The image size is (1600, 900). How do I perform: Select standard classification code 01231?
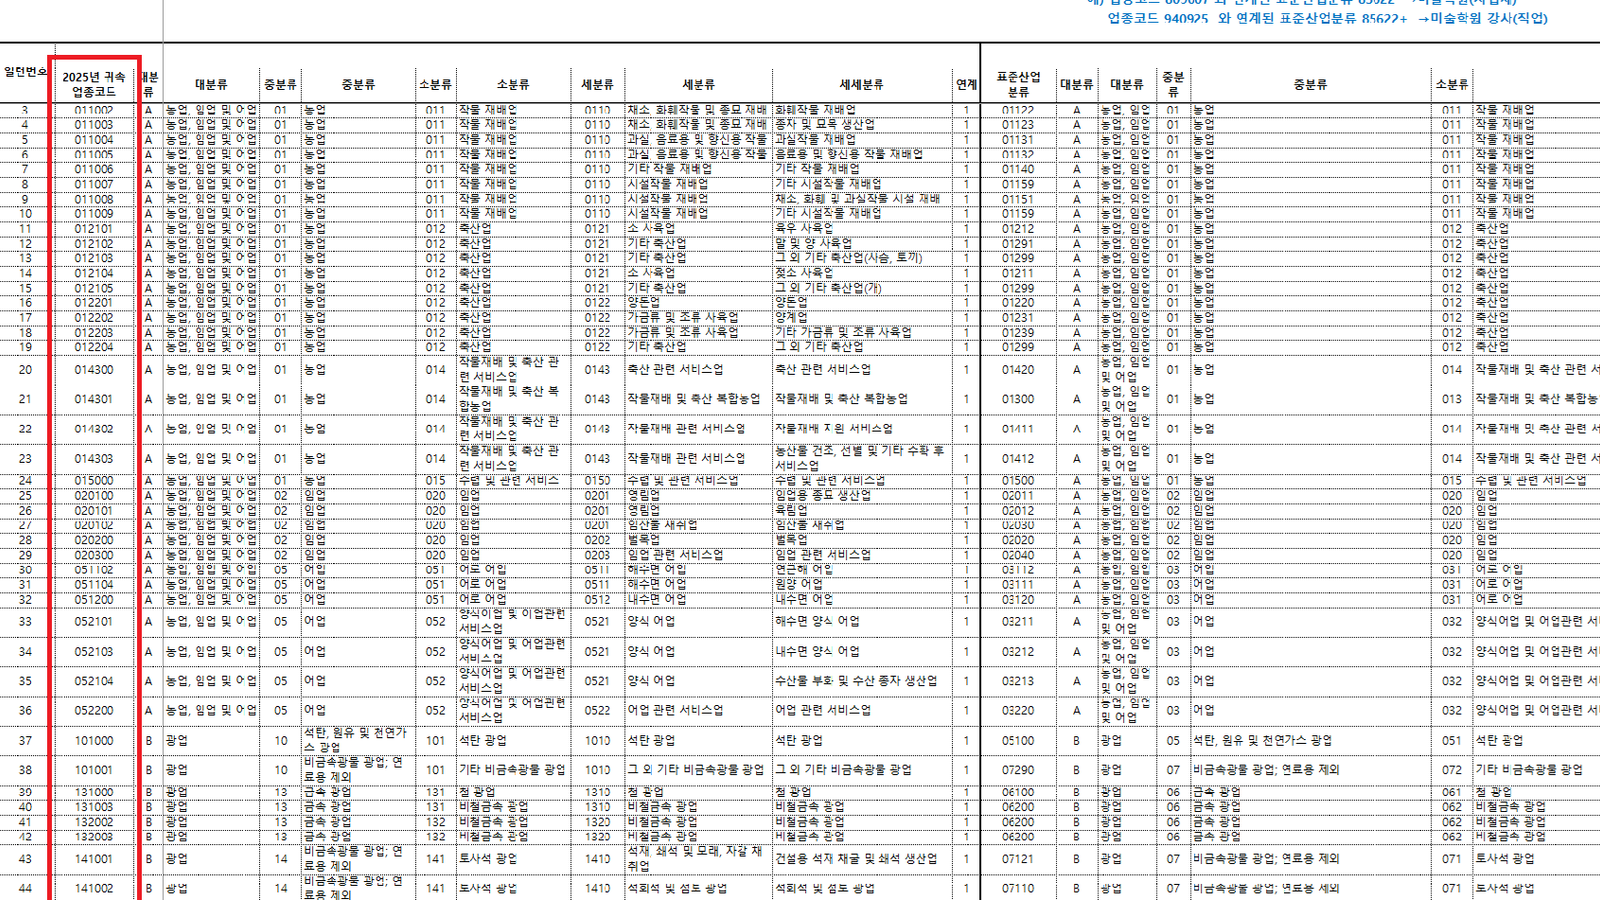pyautogui.click(x=1018, y=317)
